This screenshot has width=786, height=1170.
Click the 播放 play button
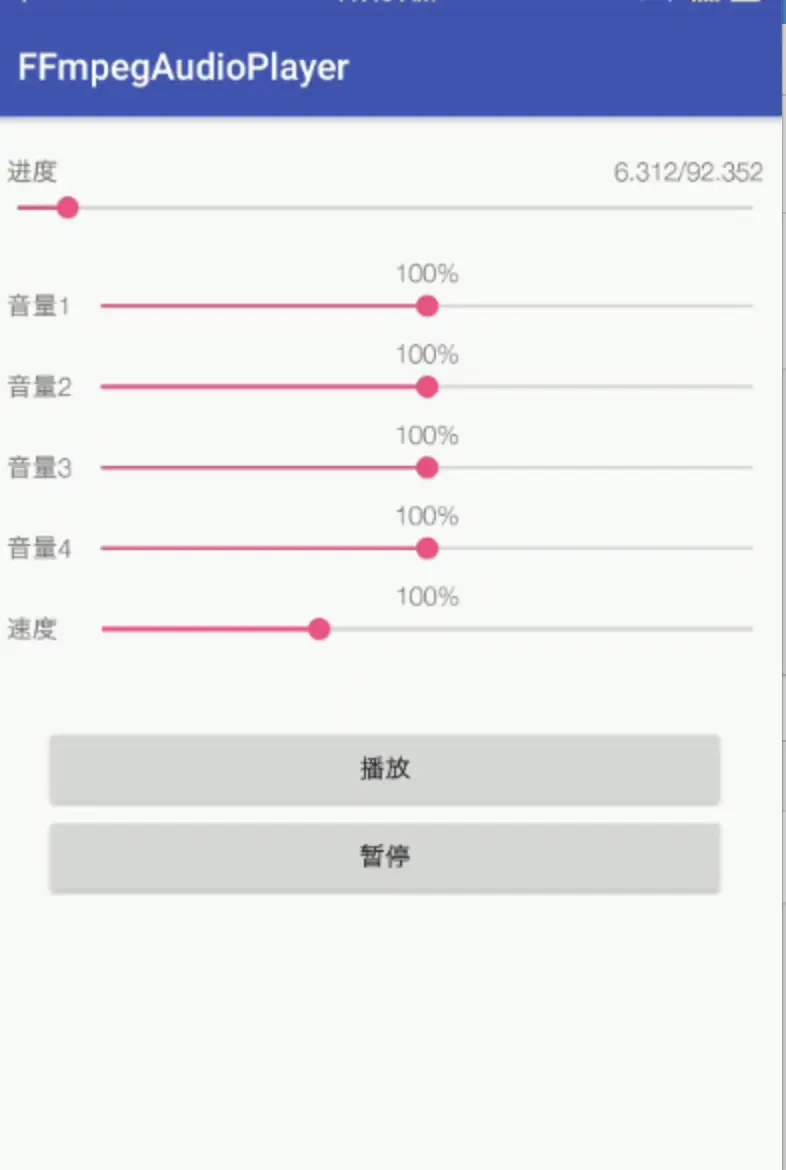pos(385,770)
